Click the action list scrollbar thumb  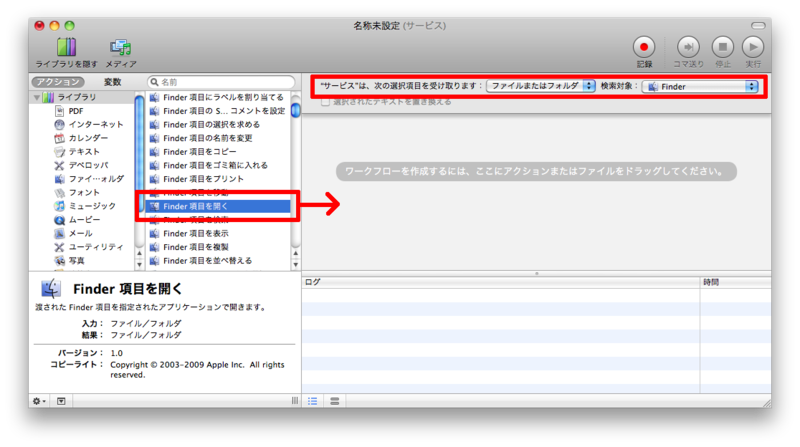tap(295, 110)
